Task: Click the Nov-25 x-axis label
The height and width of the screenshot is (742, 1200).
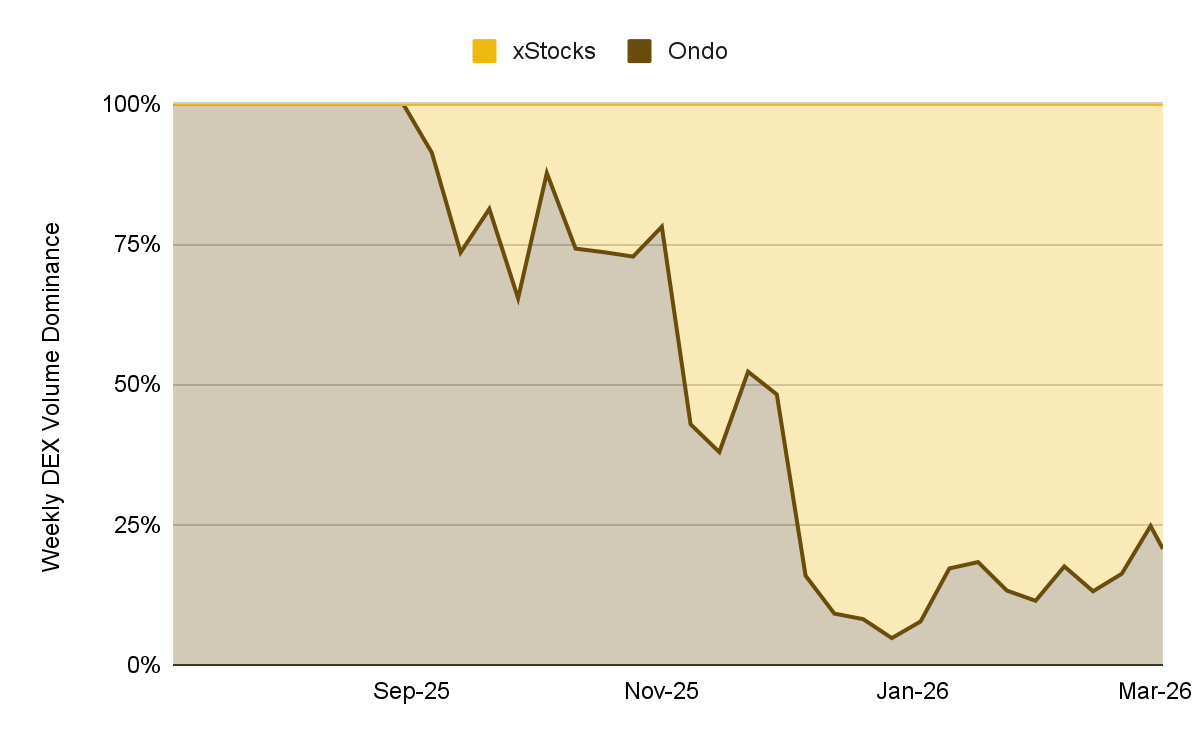Action: (x=661, y=691)
